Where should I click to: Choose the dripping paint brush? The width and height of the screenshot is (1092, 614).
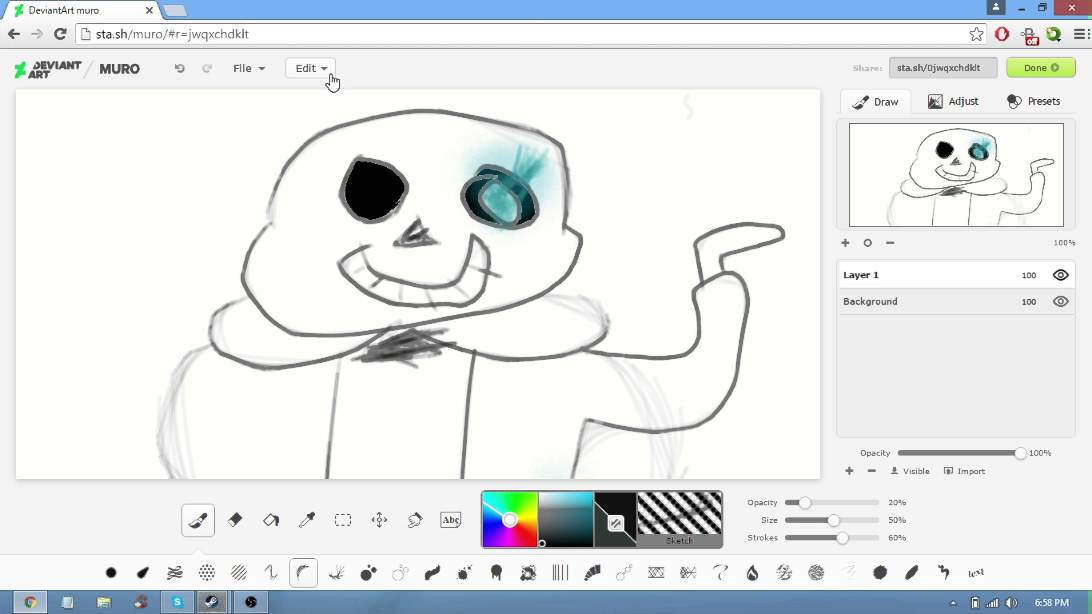(496, 573)
